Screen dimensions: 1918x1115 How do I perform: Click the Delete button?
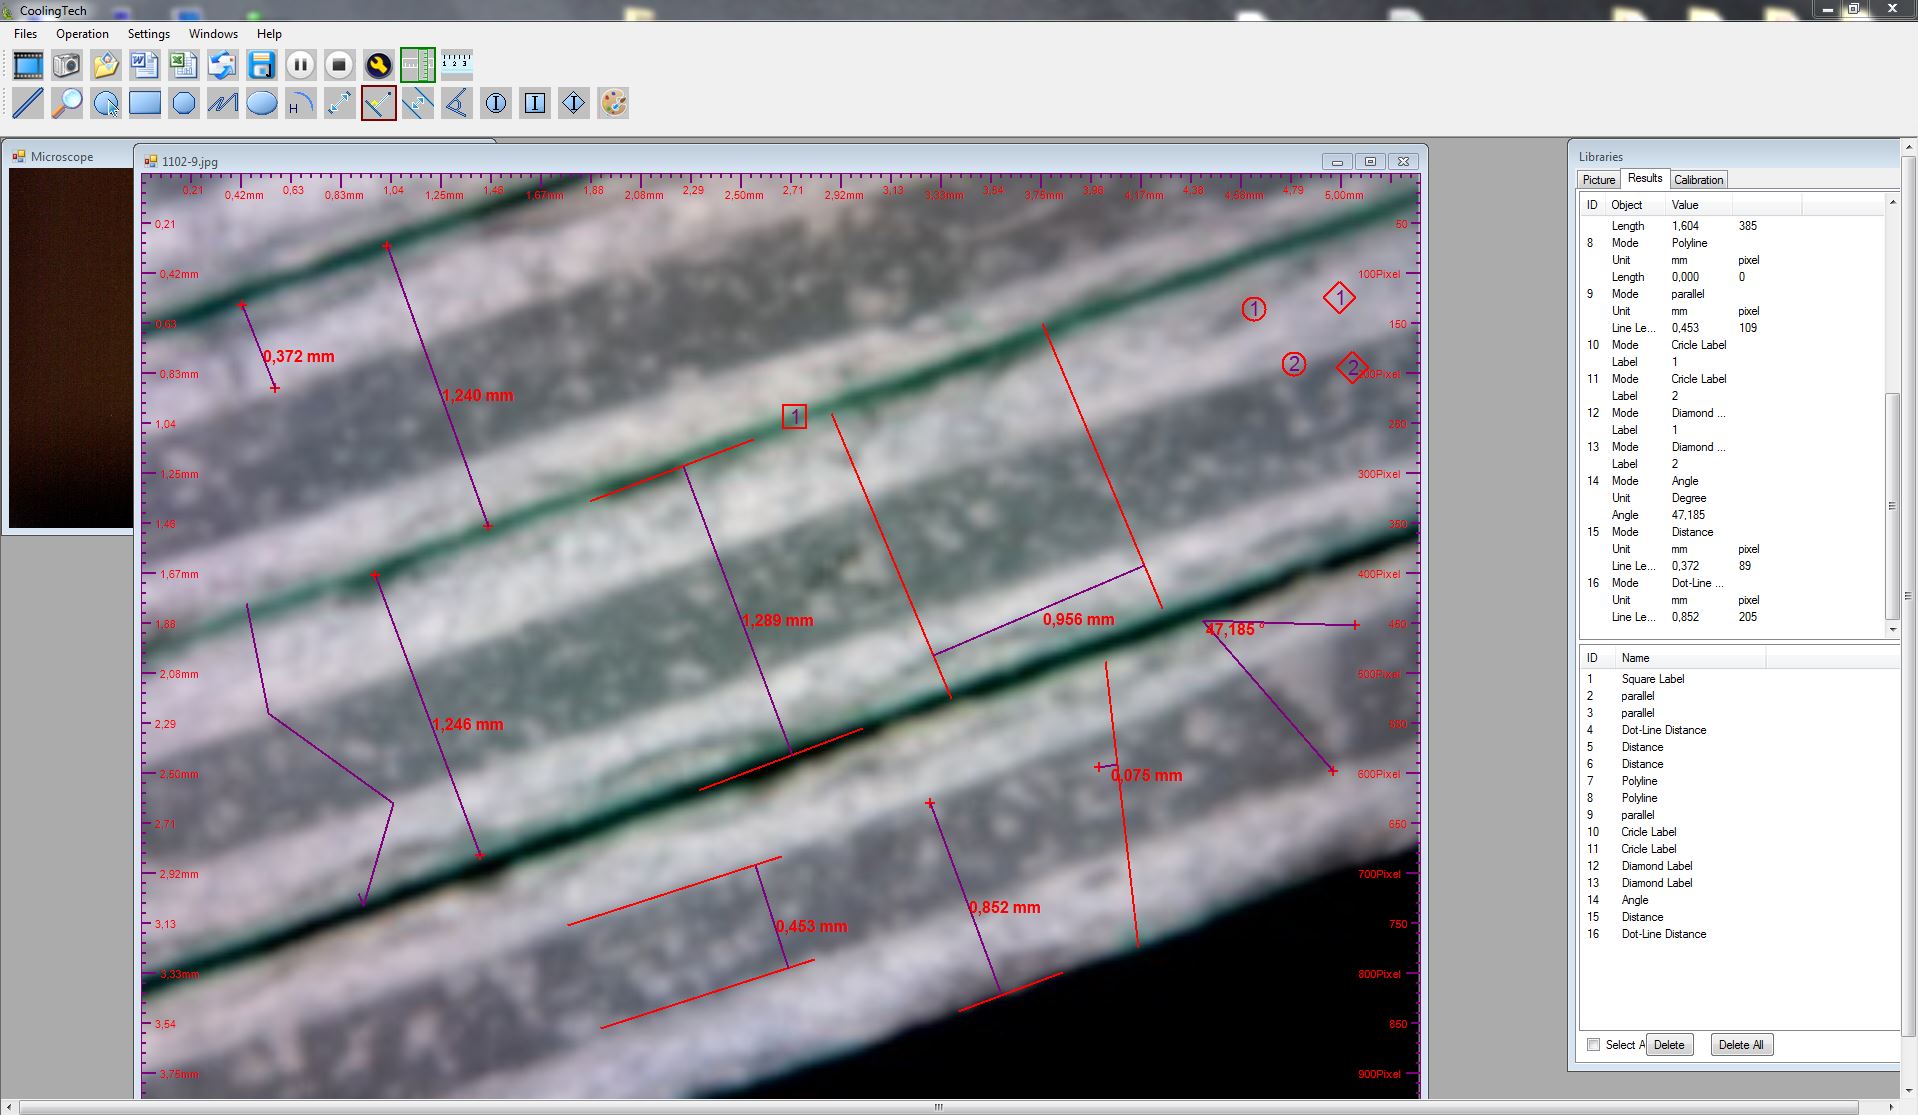click(x=1669, y=1045)
